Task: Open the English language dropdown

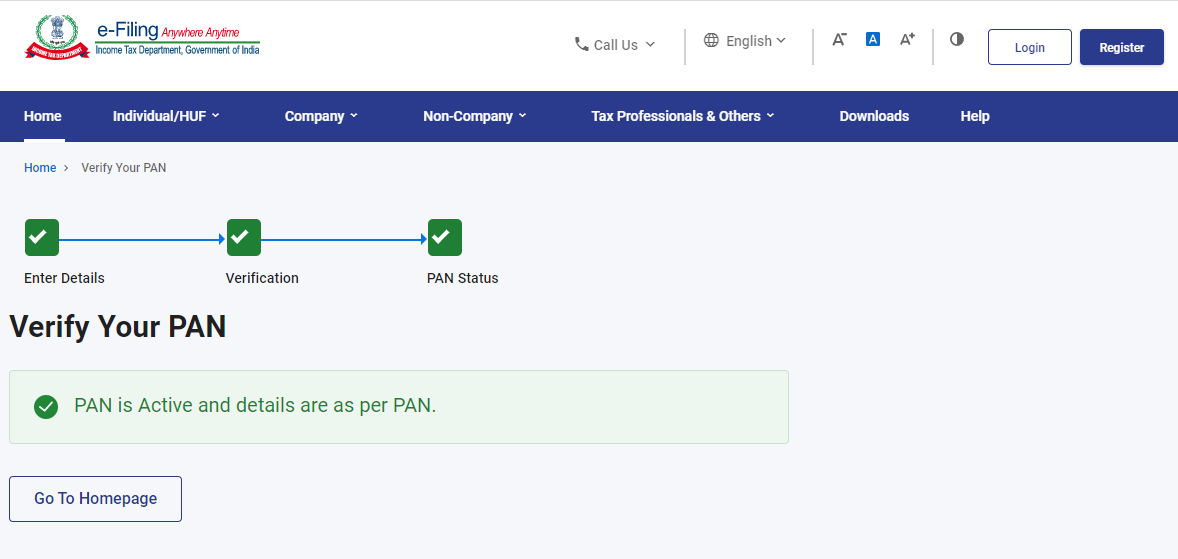Action: (x=745, y=41)
